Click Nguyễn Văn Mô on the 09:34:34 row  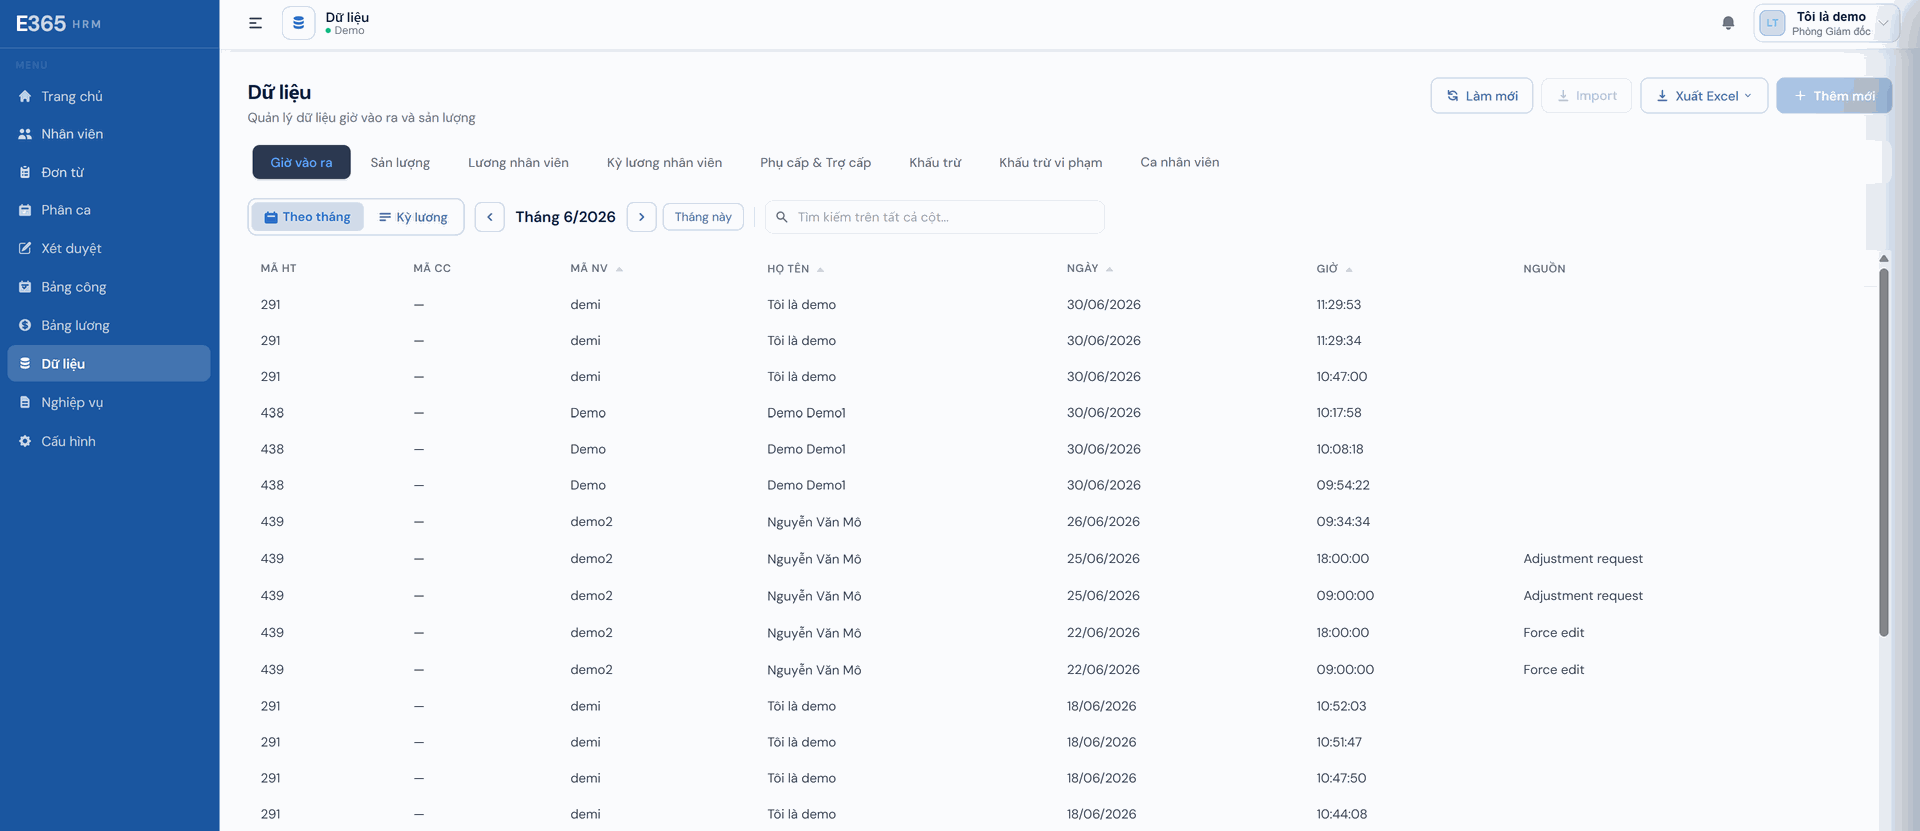click(814, 521)
